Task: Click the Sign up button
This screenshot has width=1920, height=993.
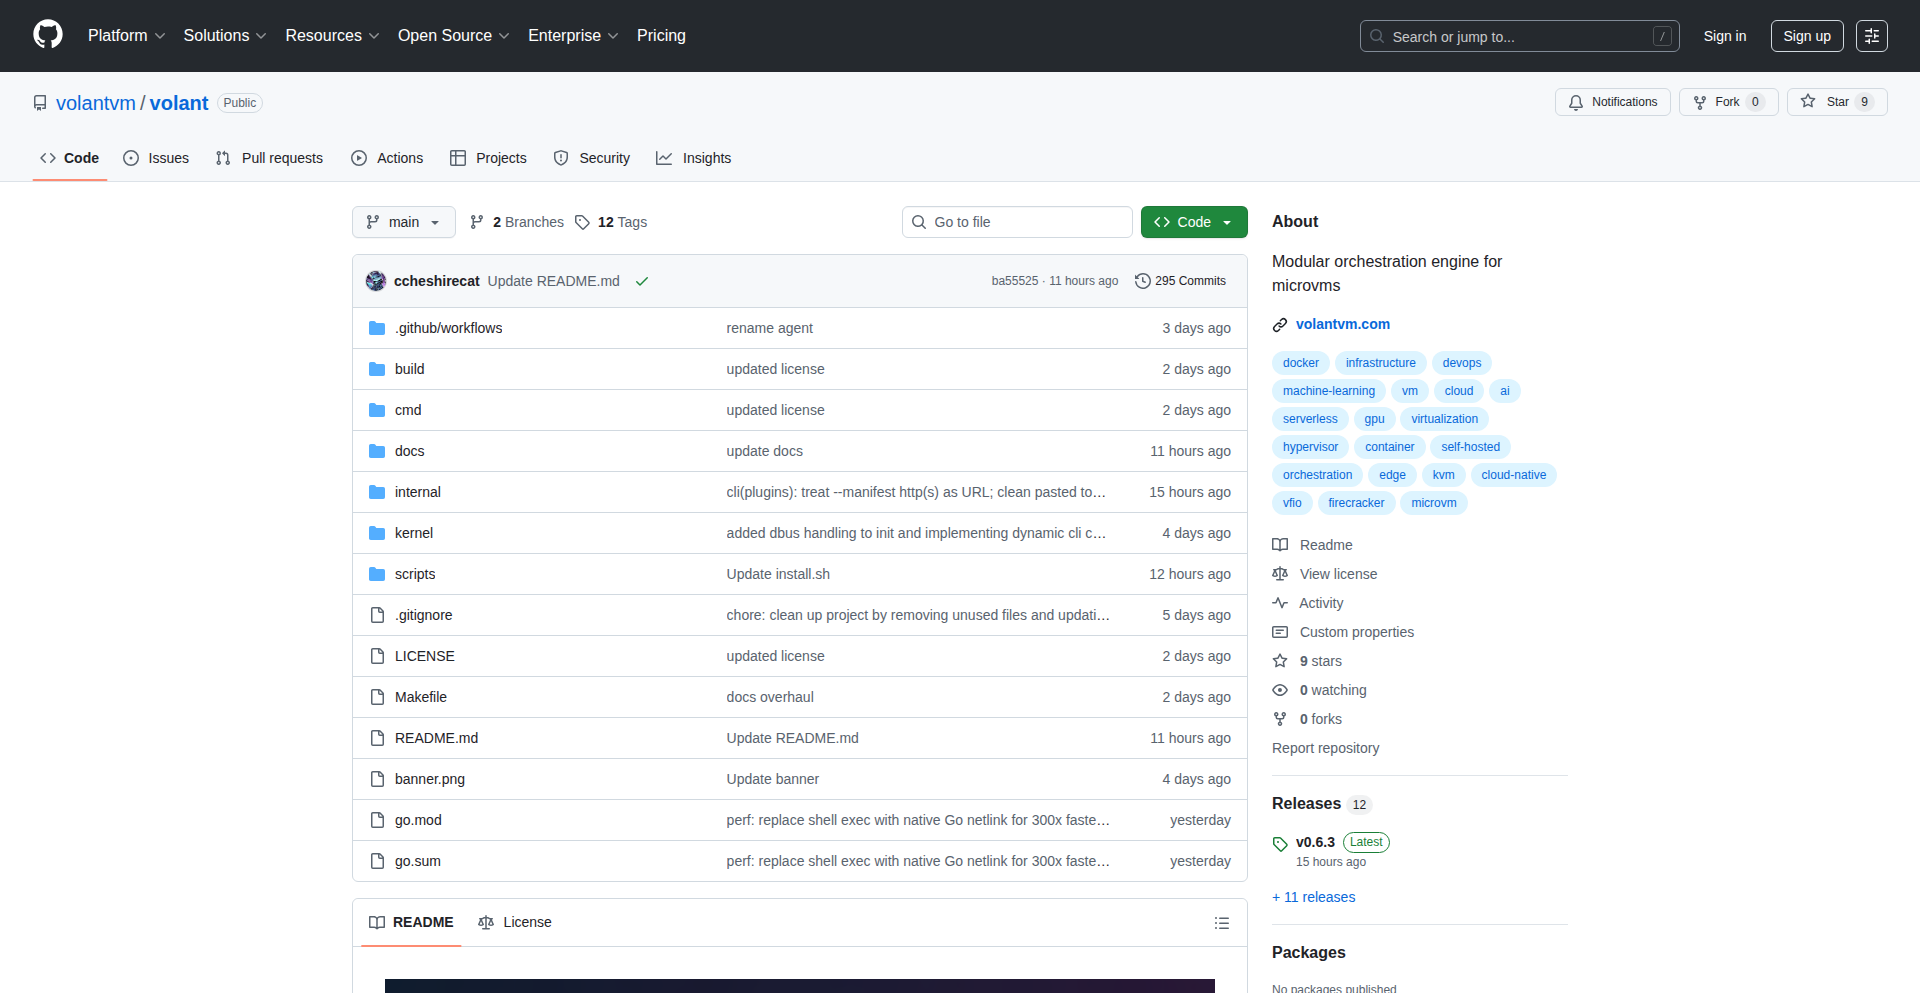Action: point(1806,36)
